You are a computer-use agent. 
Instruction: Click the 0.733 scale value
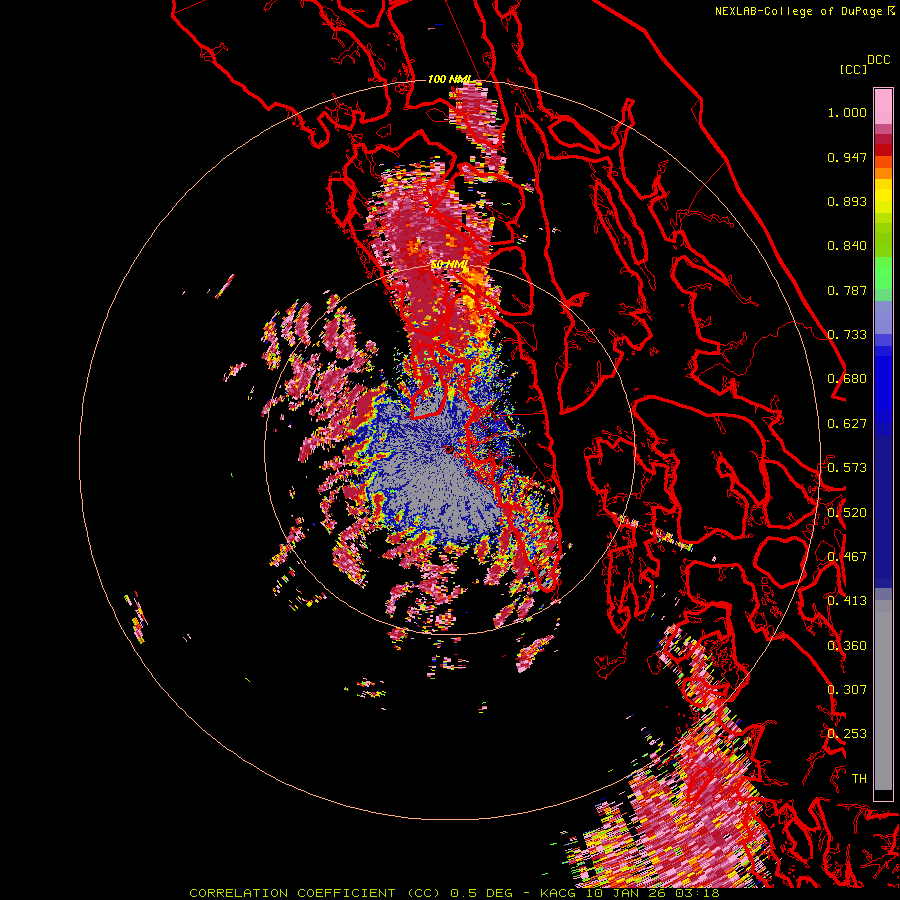847,335
